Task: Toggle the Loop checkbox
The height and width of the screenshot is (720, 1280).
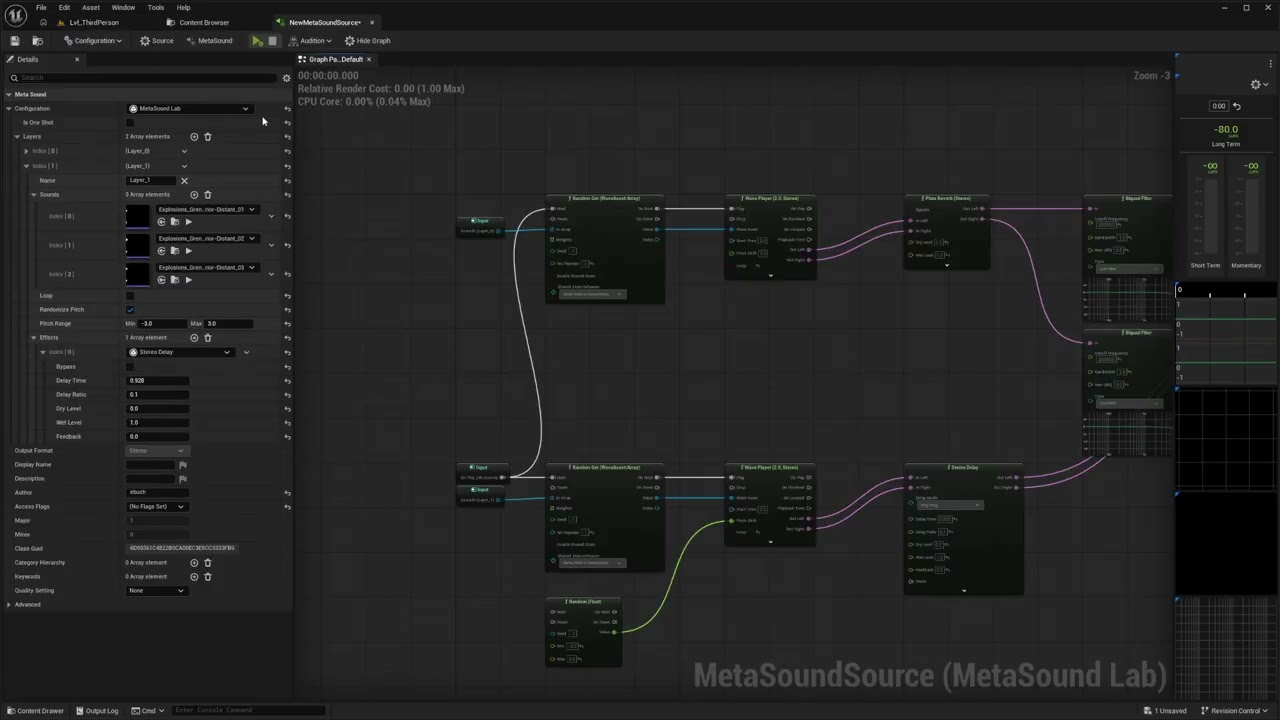Action: (x=130, y=296)
